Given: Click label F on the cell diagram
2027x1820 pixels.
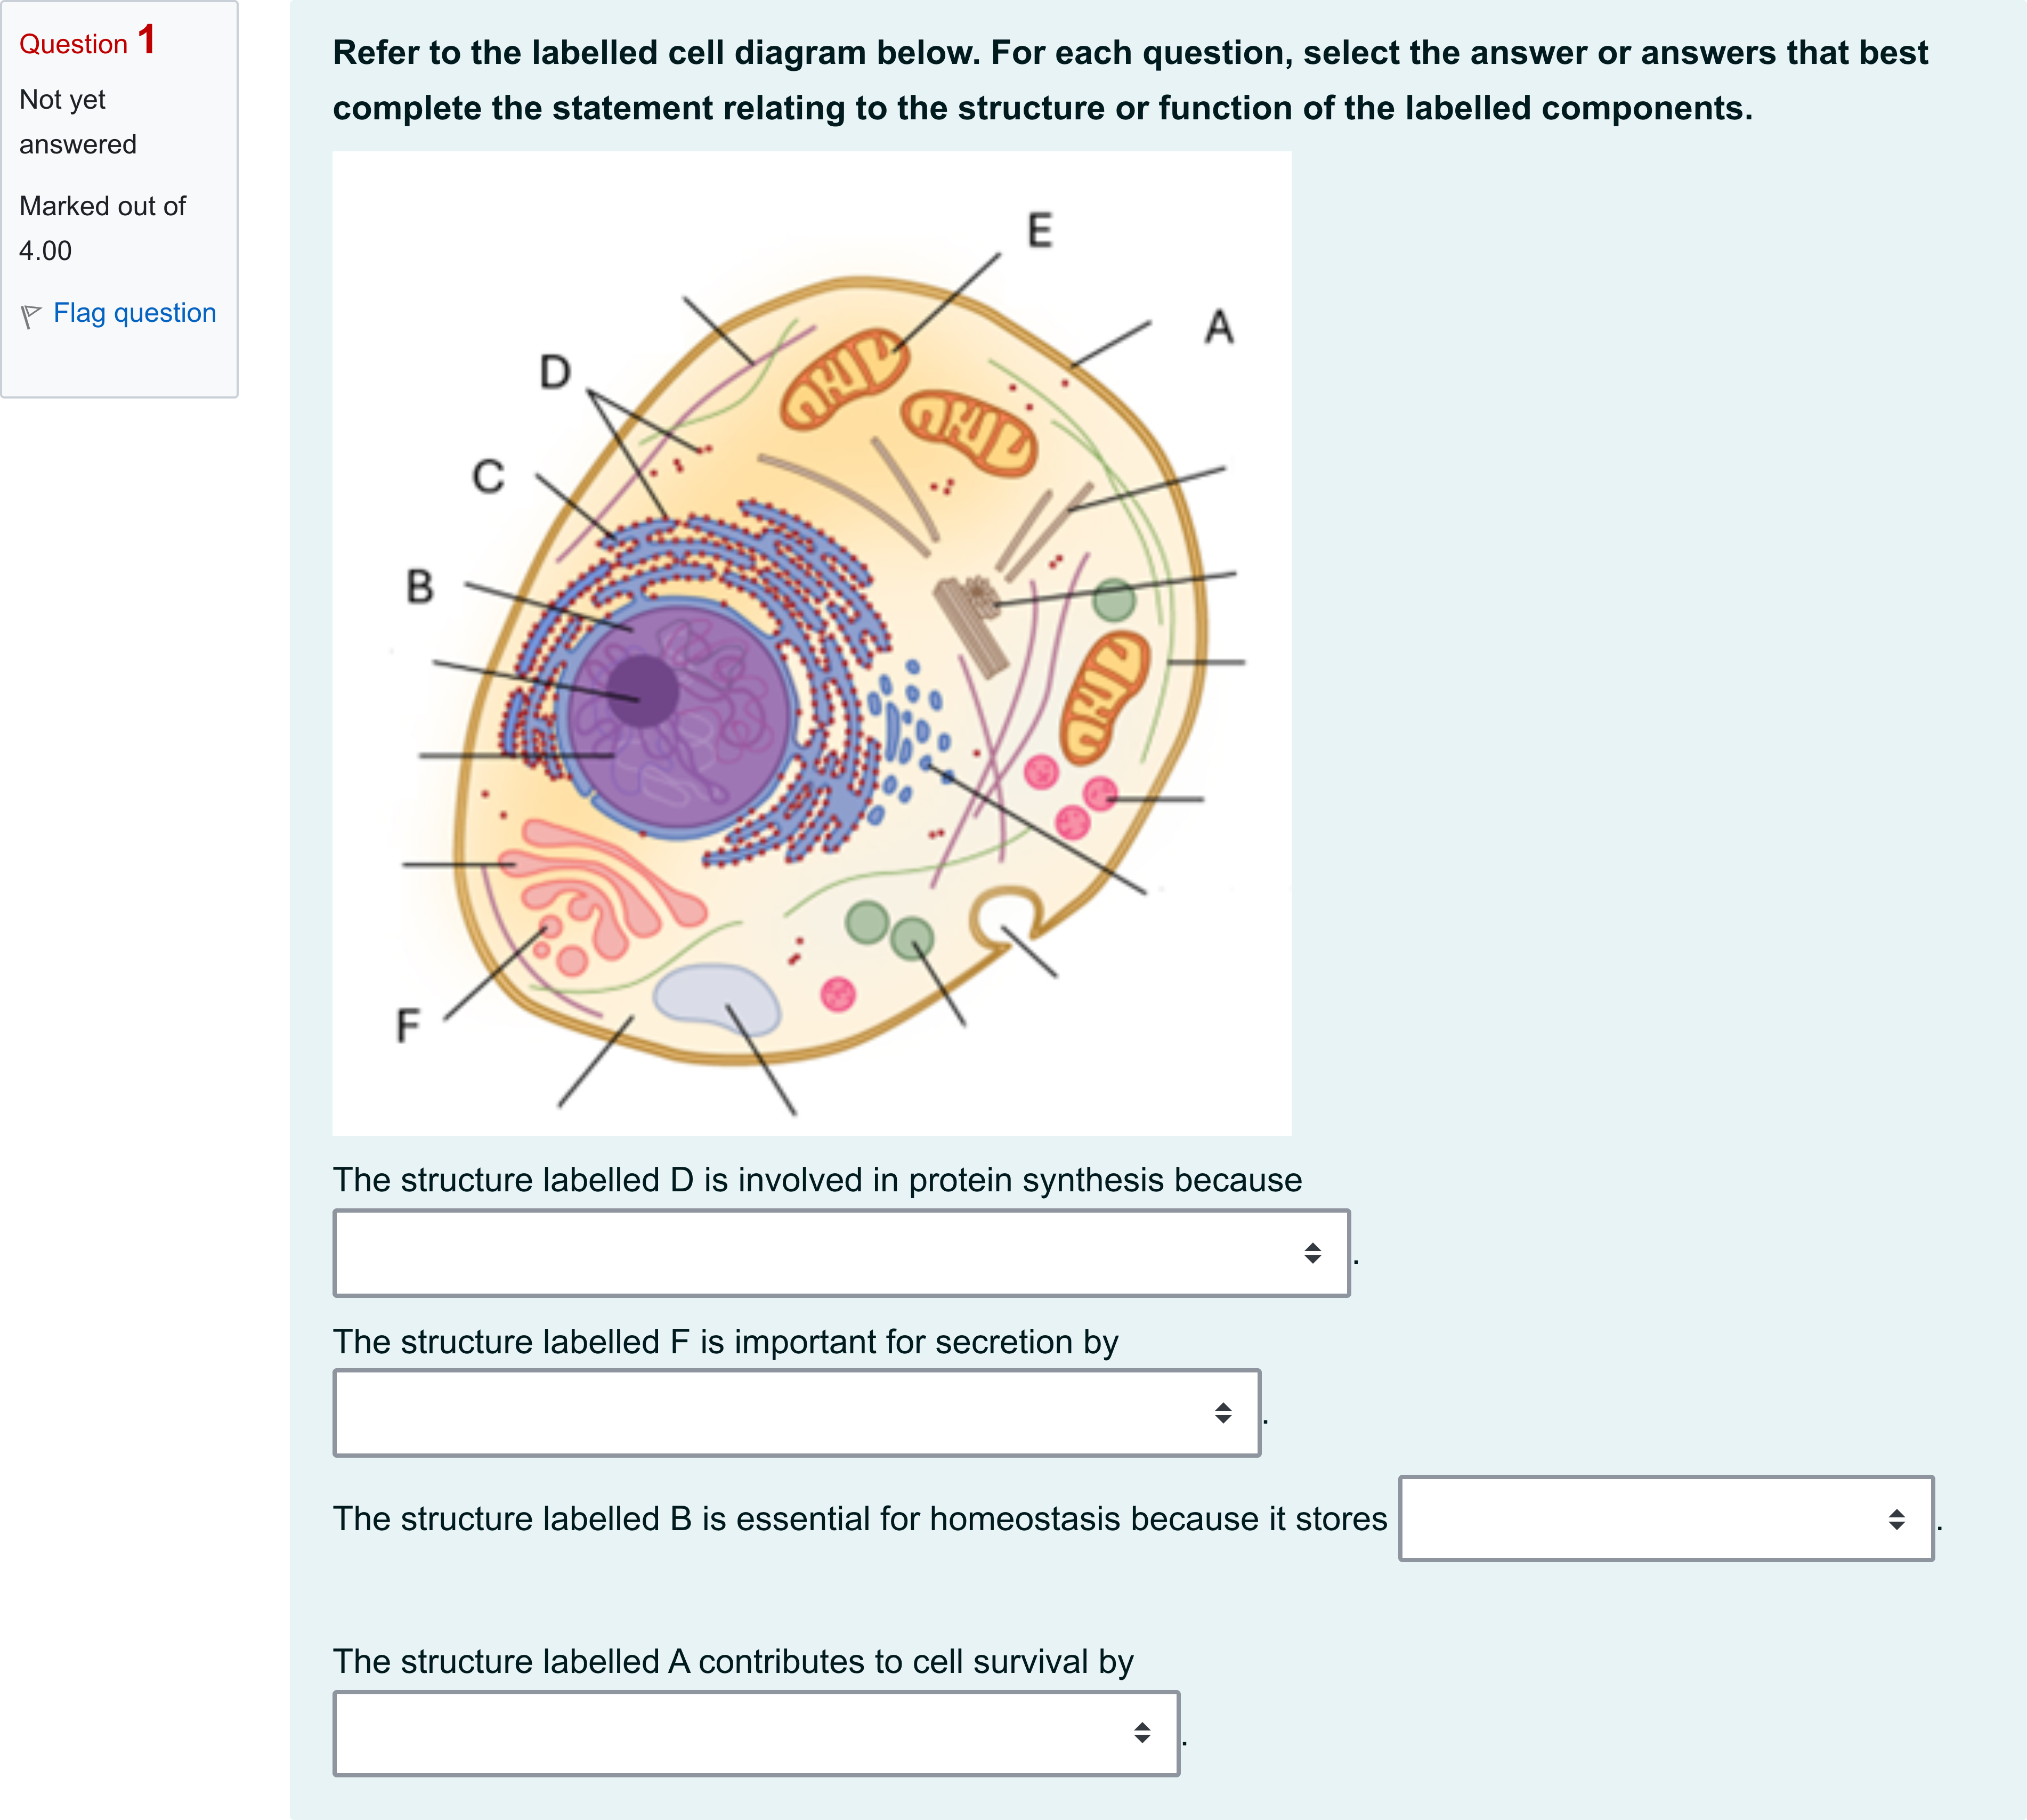Looking at the screenshot, I should tap(407, 1026).
